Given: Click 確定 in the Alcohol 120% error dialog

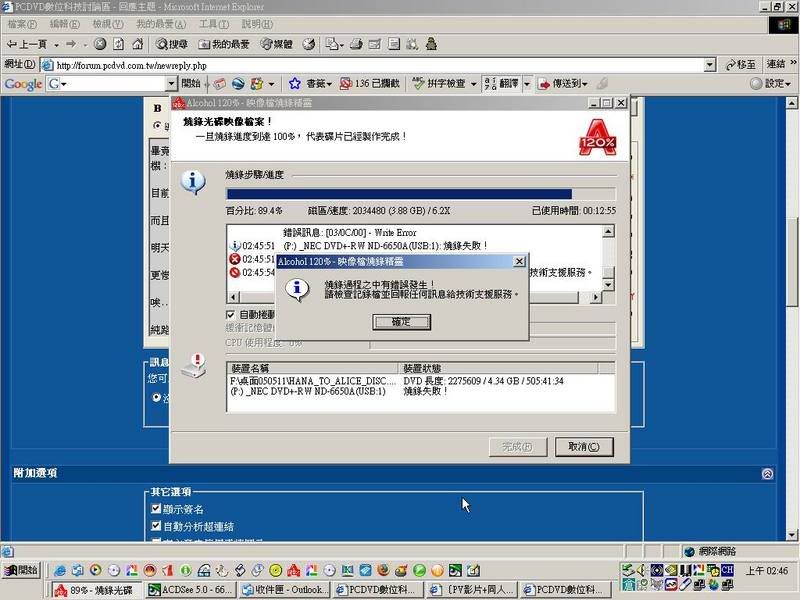Looking at the screenshot, I should pyautogui.click(x=402, y=322).
